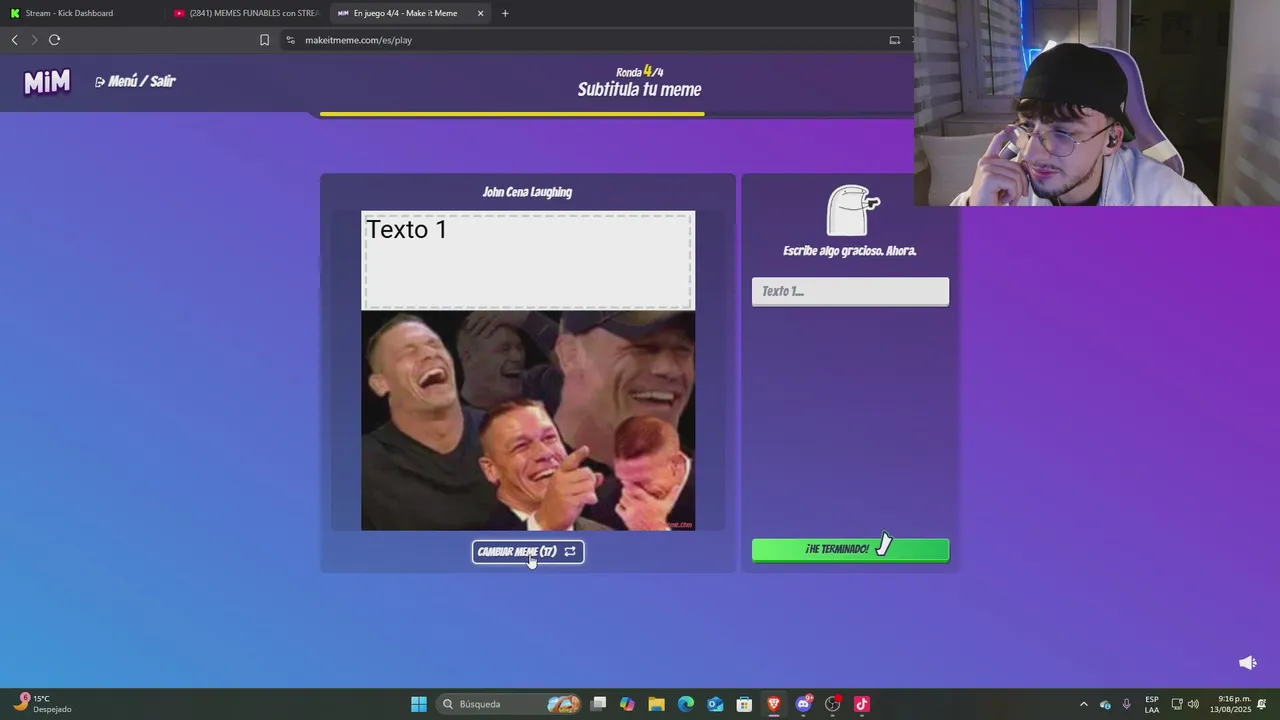Open Task View from taskbar
Viewport: 1280px width, 720px height.
(598, 704)
